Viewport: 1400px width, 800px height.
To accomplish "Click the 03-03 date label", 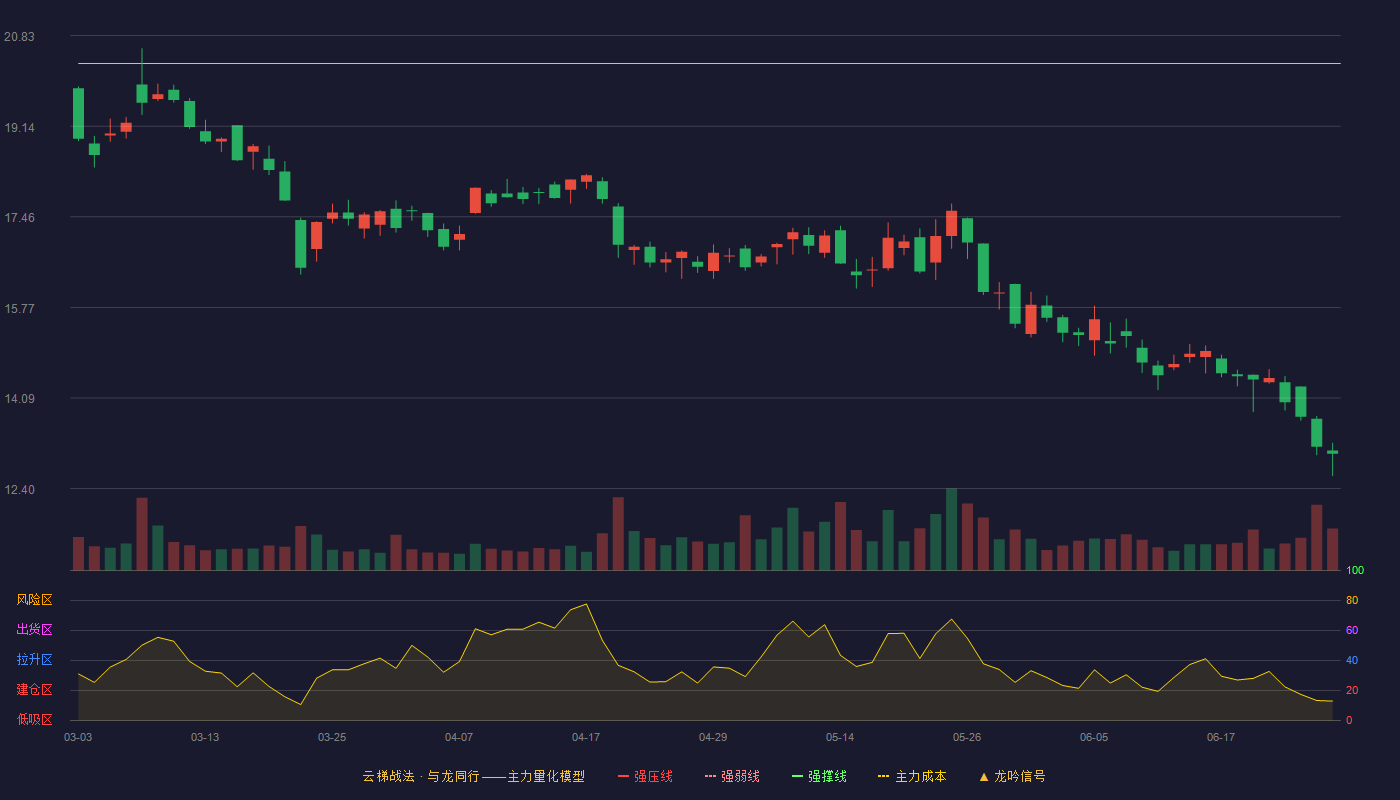I will click(x=78, y=737).
